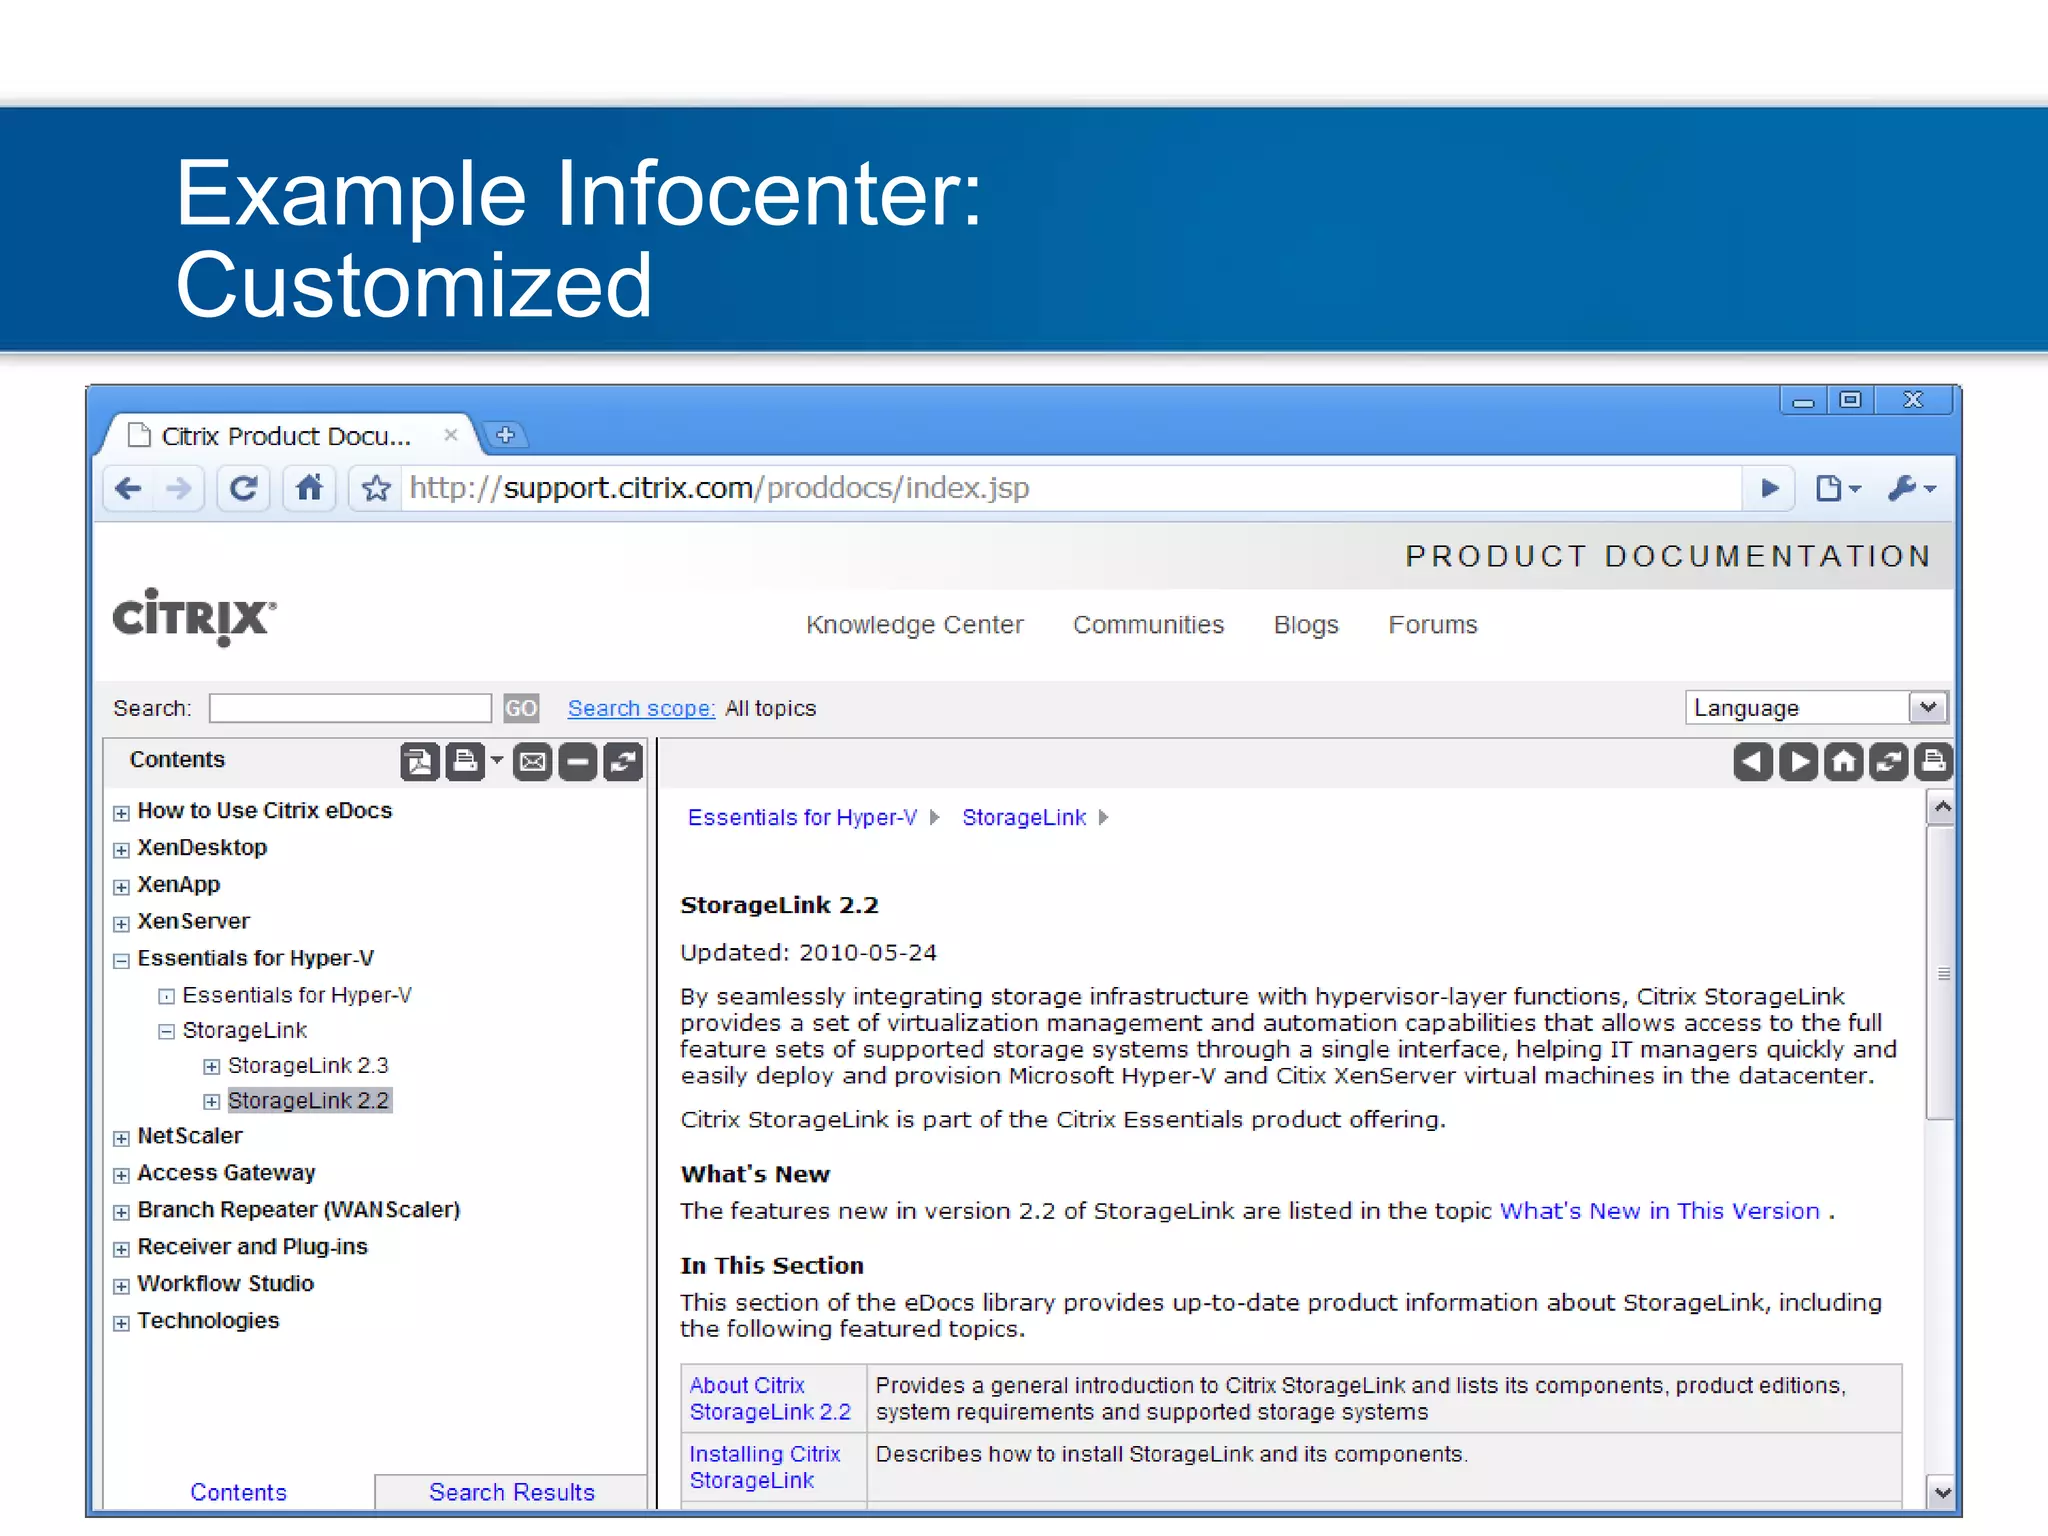This screenshot has width=2048, height=1536.
Task: Expand the XenDesktop tree node
Action: [121, 850]
